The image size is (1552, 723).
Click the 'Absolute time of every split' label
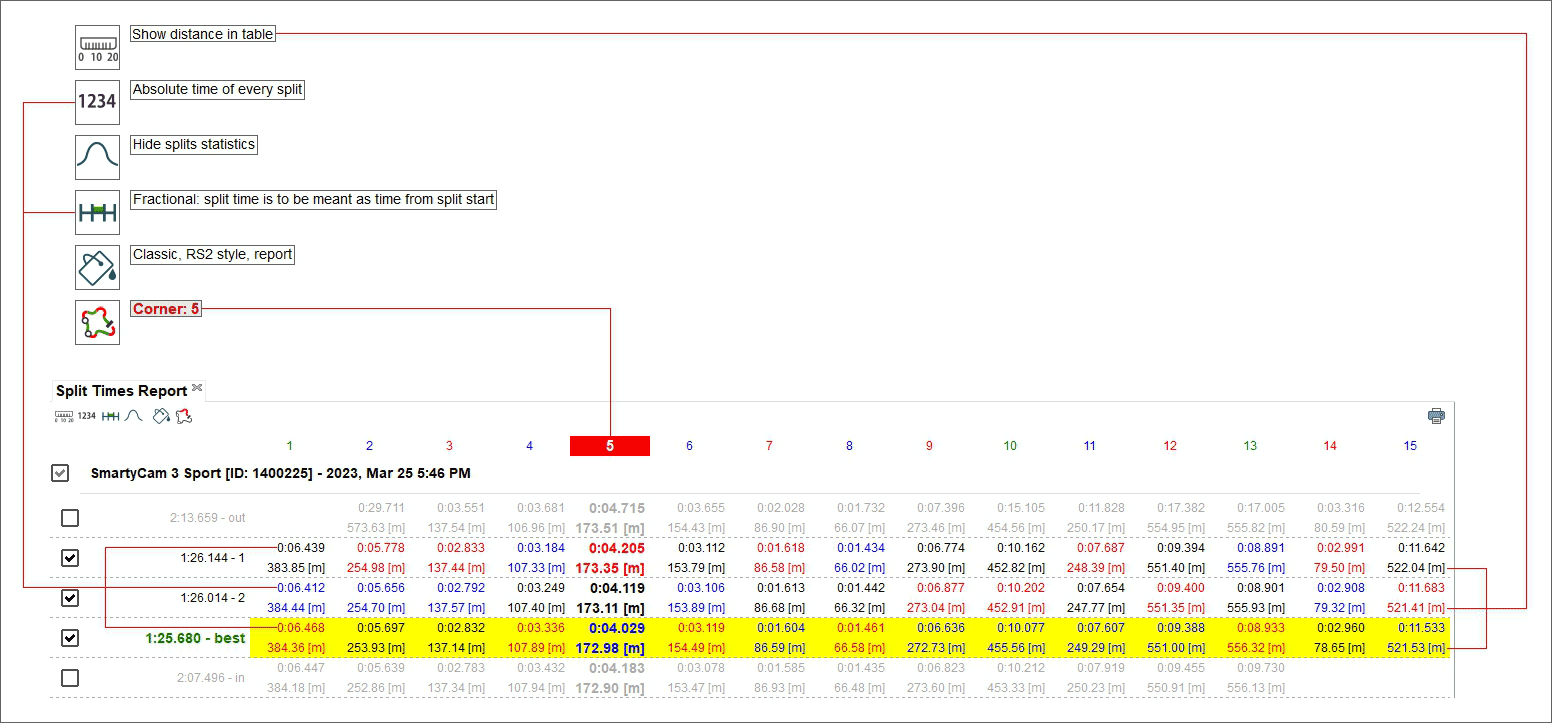(x=218, y=89)
